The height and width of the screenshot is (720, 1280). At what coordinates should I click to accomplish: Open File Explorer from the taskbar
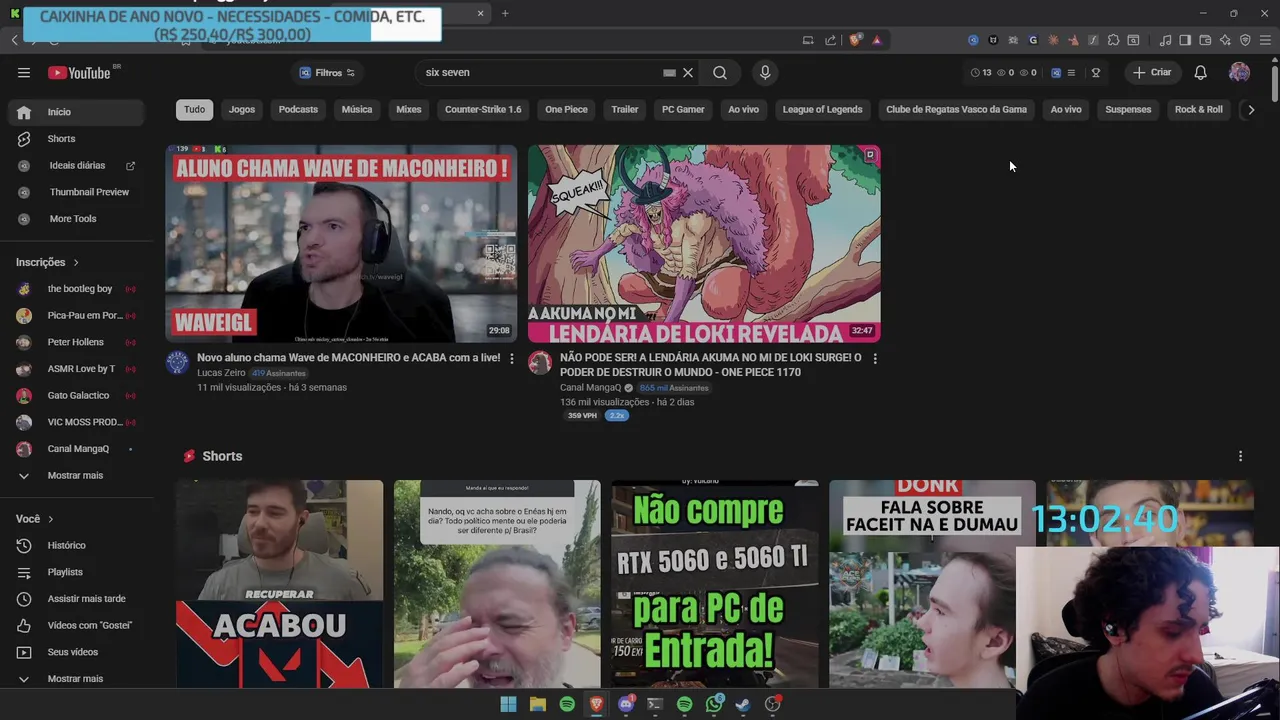coord(538,704)
